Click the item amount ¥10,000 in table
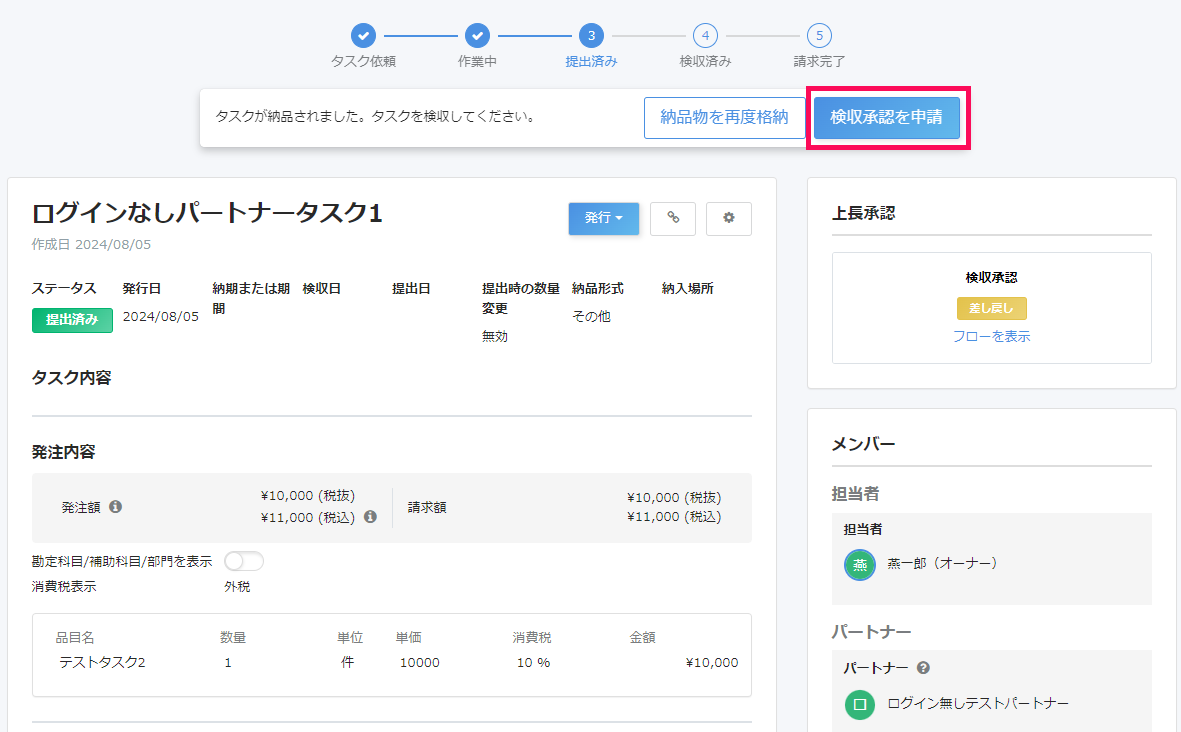 click(x=712, y=663)
